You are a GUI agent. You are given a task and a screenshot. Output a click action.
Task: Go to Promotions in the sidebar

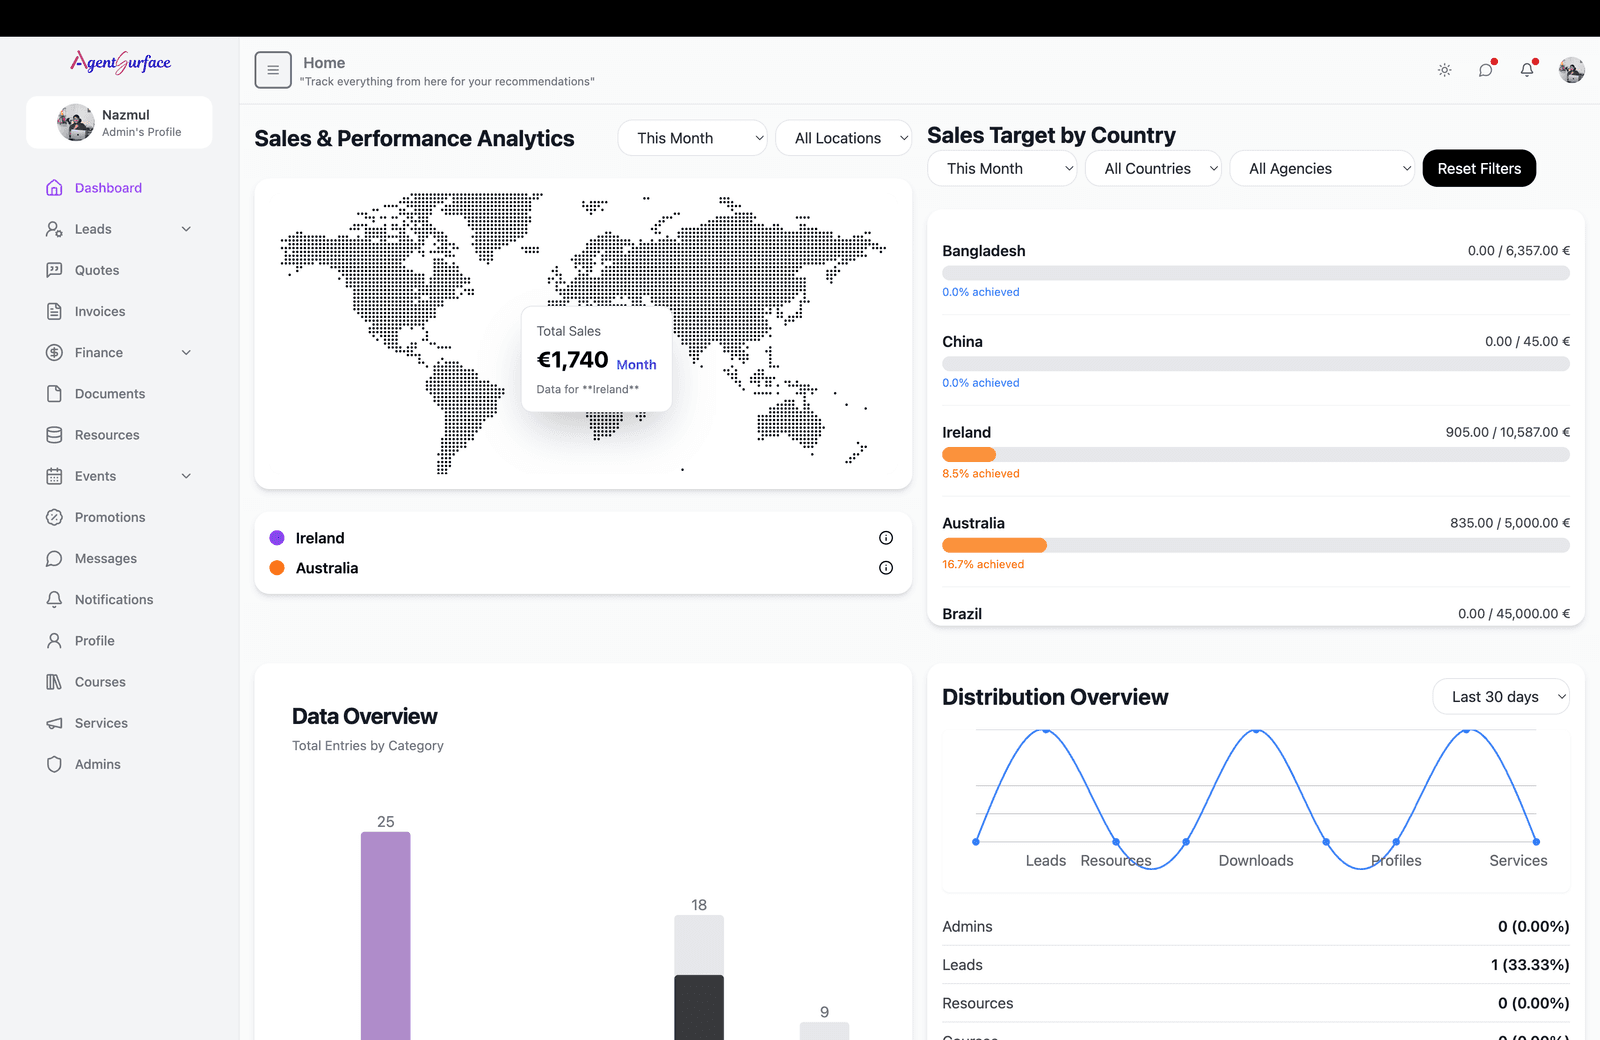pos(110,517)
